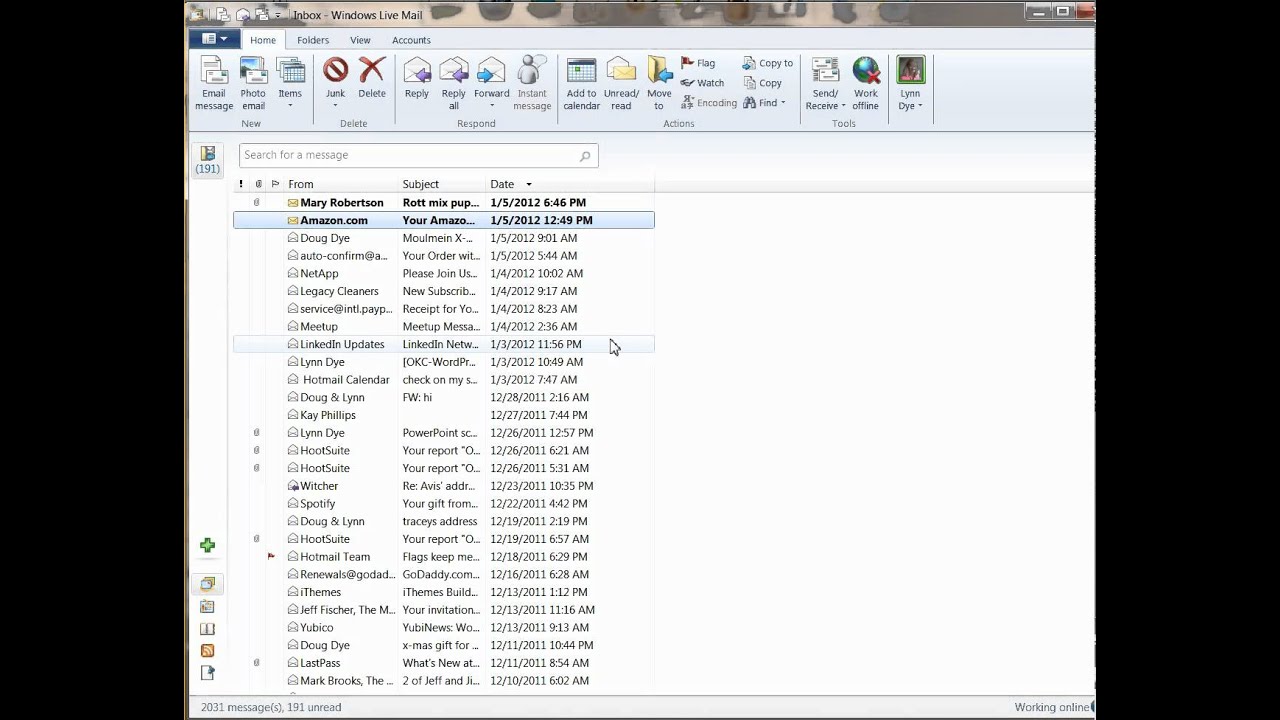This screenshot has width=1280, height=720.
Task: Compose a new Email message
Action: tap(214, 84)
